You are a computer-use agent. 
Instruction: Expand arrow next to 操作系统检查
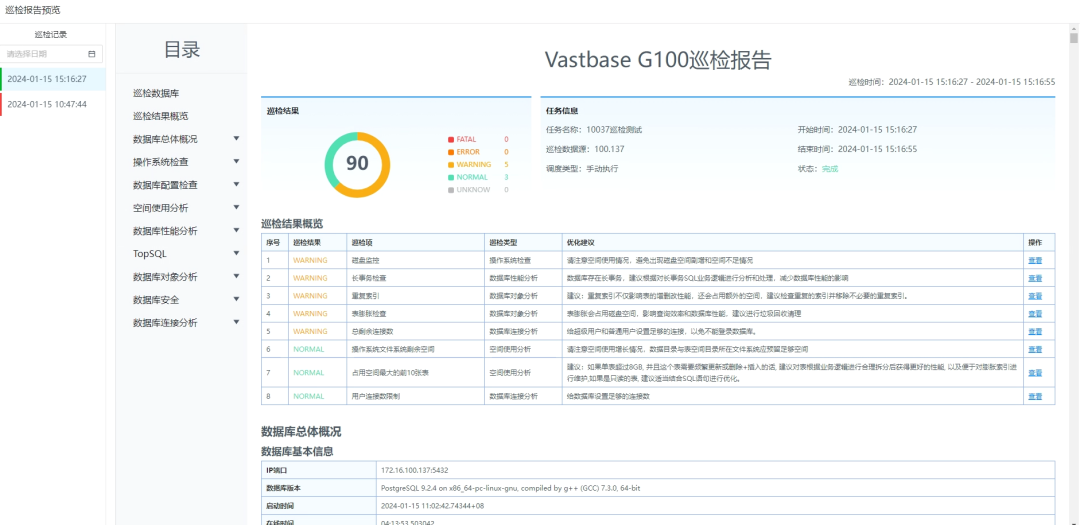236,161
